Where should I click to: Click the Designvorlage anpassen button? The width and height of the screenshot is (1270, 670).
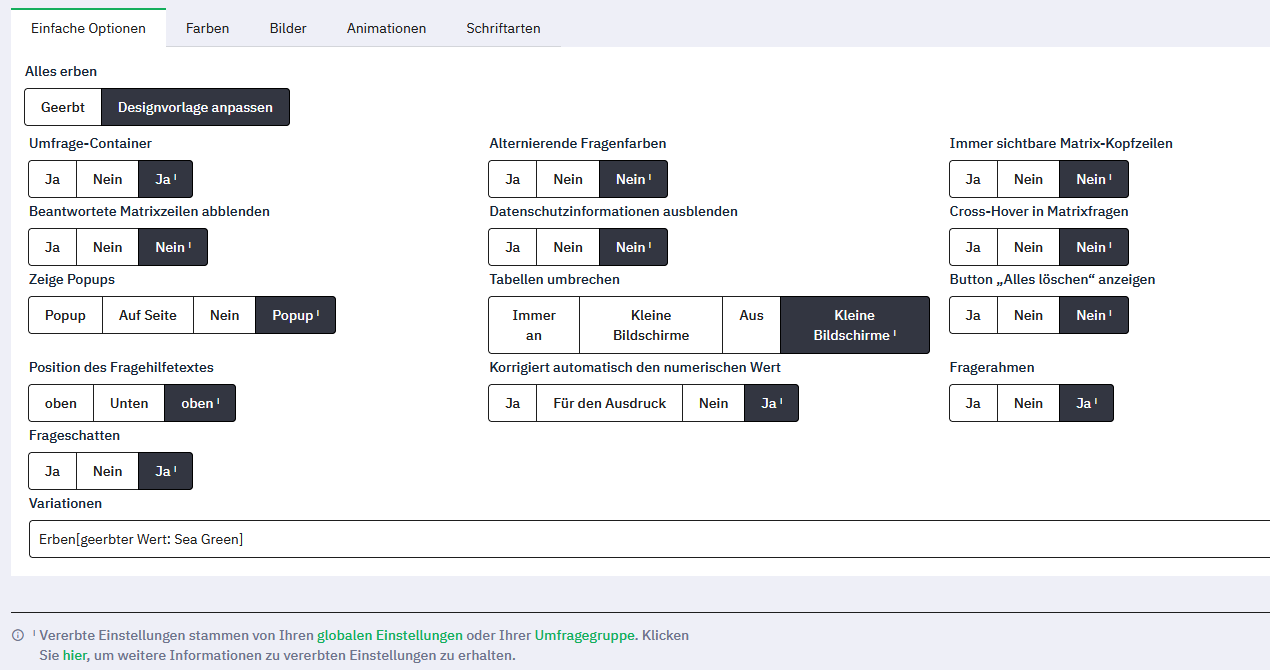pos(195,107)
